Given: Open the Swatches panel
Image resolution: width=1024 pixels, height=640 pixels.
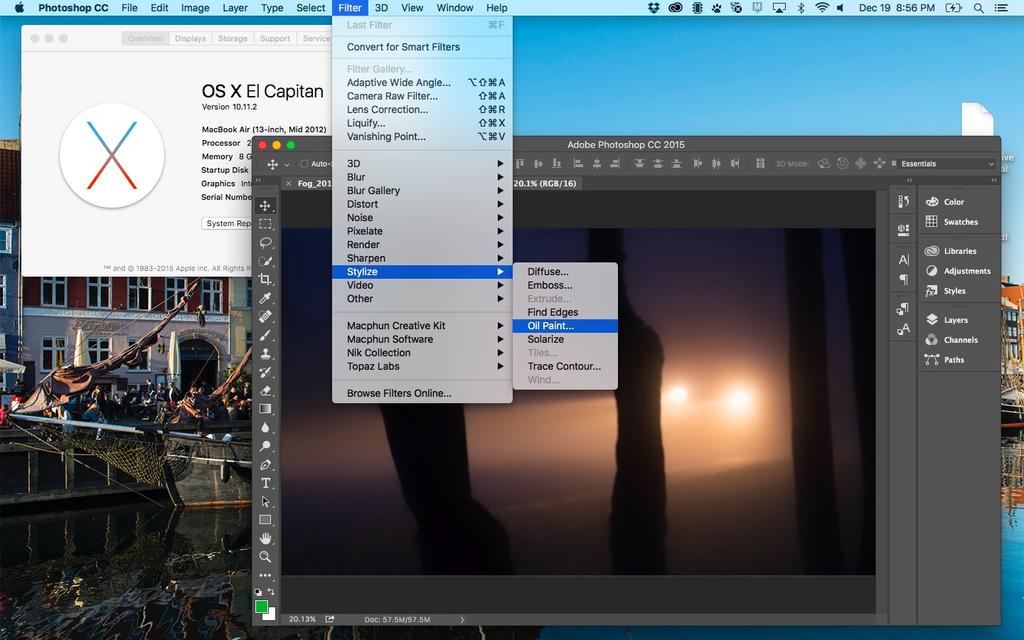Looking at the screenshot, I should coord(960,222).
